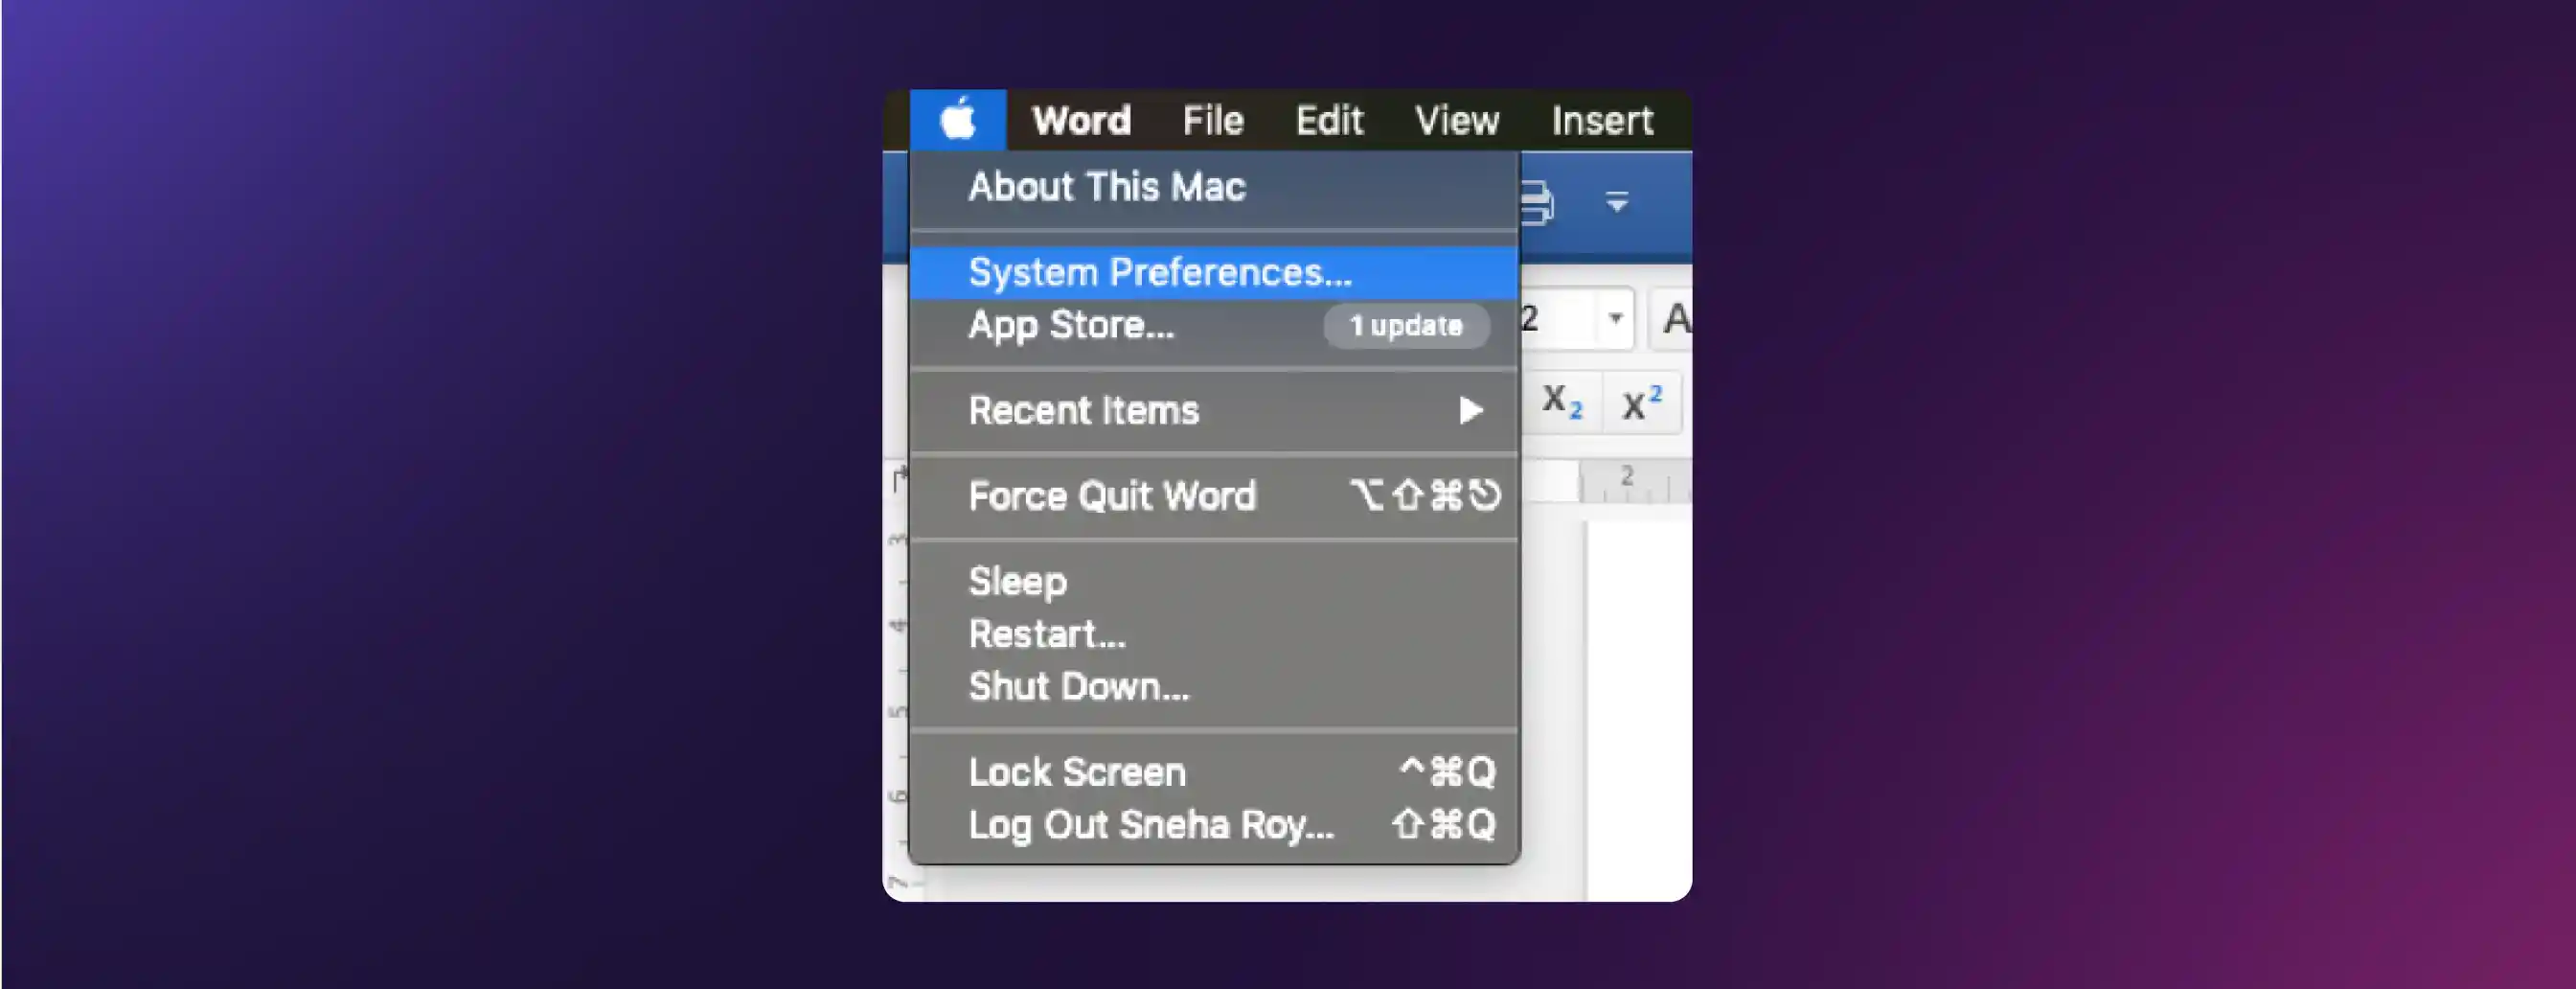2576x989 pixels.
Task: Click the subscript X₂ button
Action: click(1561, 403)
